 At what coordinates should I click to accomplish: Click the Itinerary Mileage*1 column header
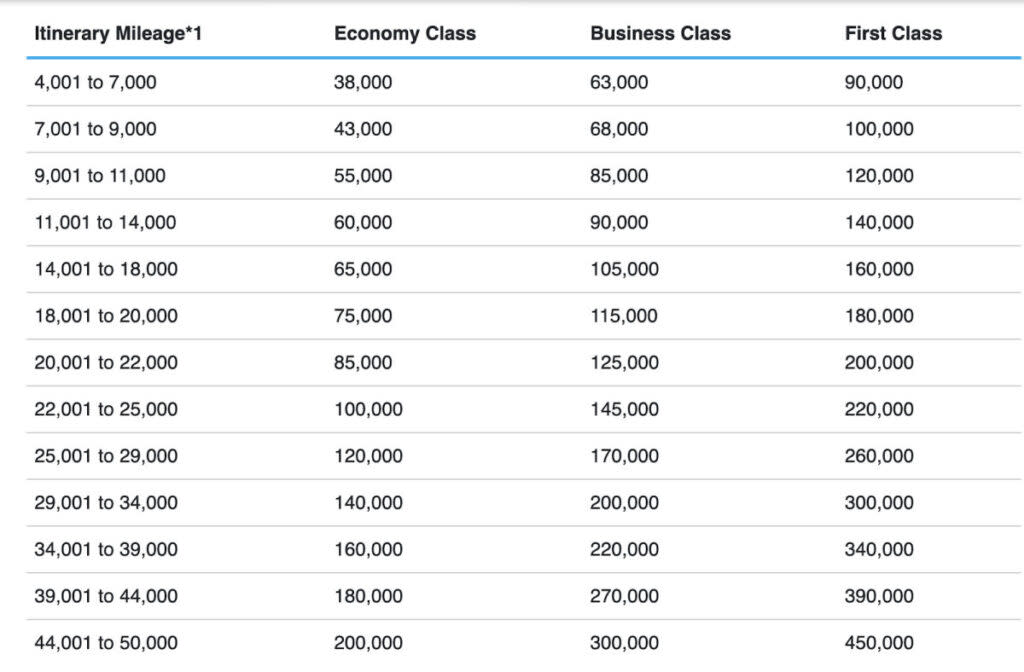(118, 33)
